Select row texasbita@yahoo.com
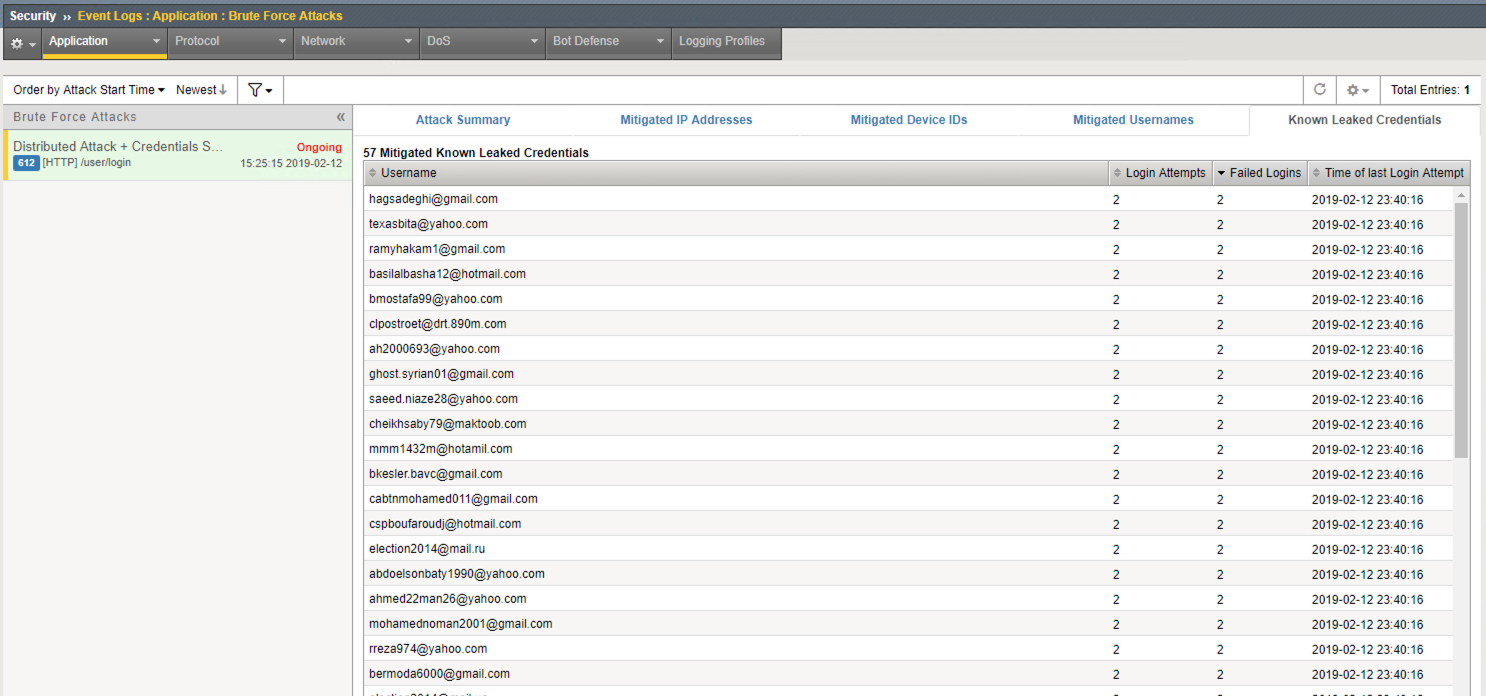The height and width of the screenshot is (696, 1486). coord(908,224)
